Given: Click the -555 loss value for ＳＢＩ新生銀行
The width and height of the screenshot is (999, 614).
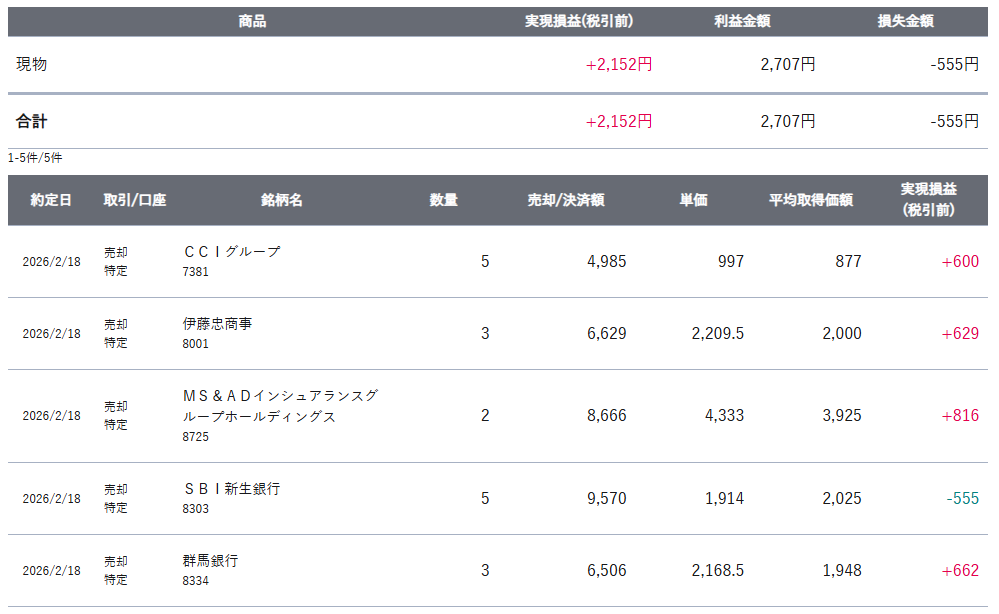Looking at the screenshot, I should [962, 498].
